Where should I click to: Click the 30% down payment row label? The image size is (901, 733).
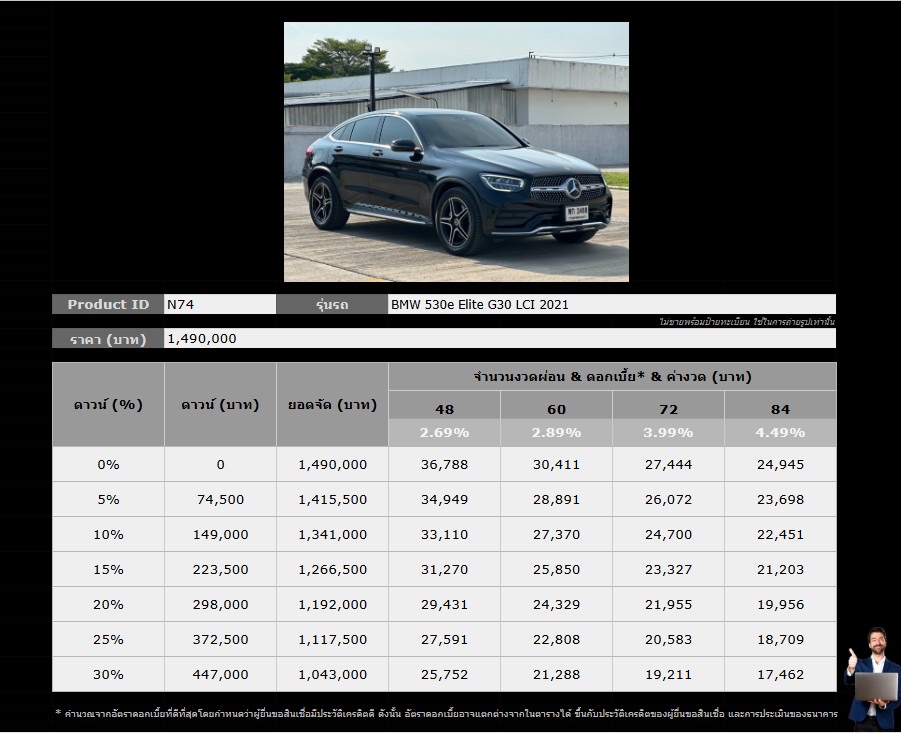pos(108,674)
